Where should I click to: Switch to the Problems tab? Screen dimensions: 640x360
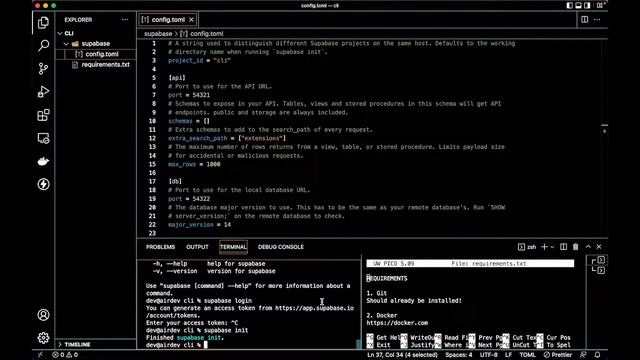click(160, 247)
